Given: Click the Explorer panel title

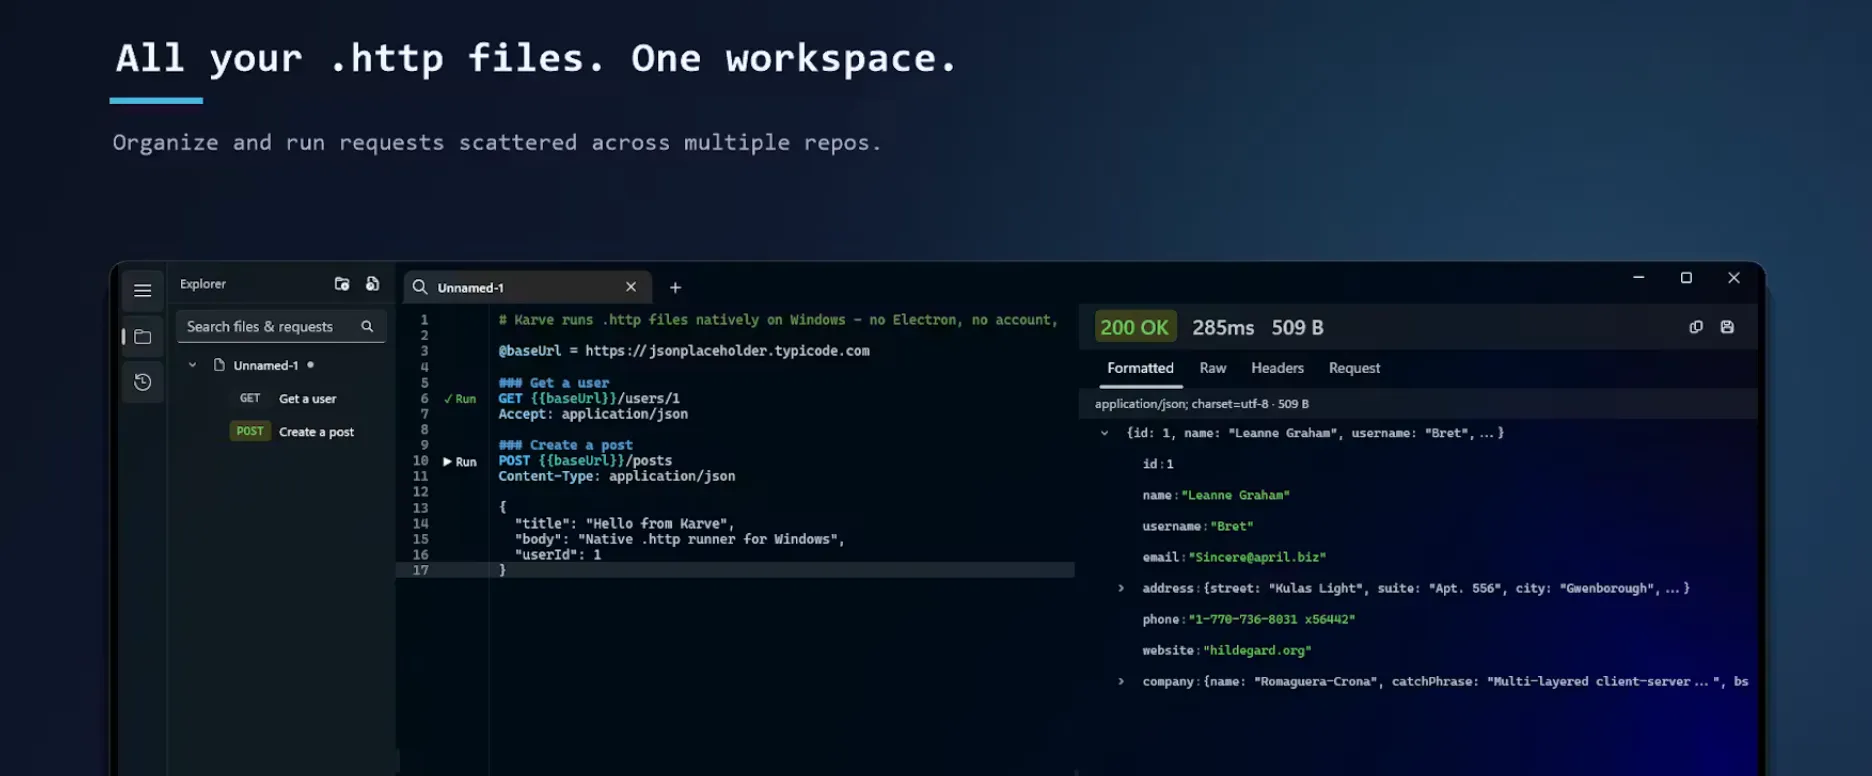Looking at the screenshot, I should click(203, 284).
